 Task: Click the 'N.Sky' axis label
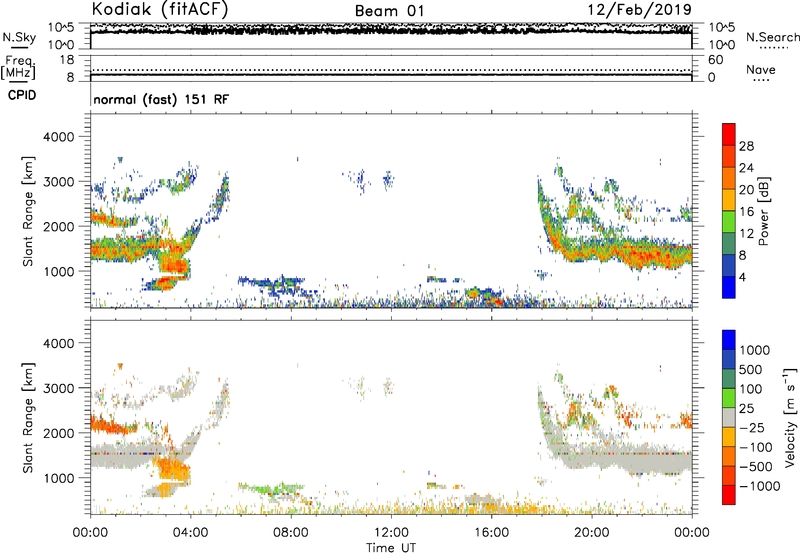19,37
